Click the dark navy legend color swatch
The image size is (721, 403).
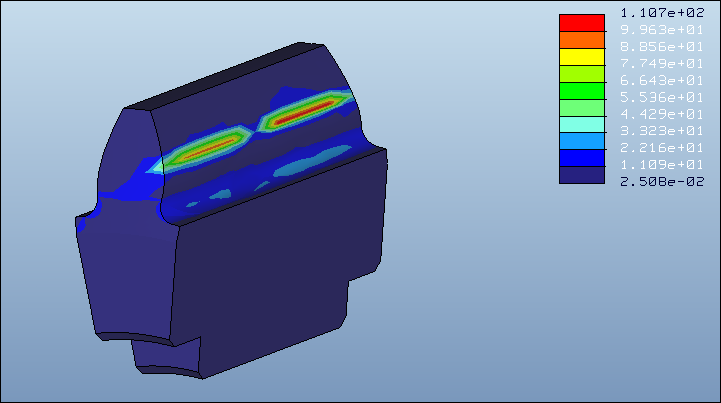click(x=582, y=175)
